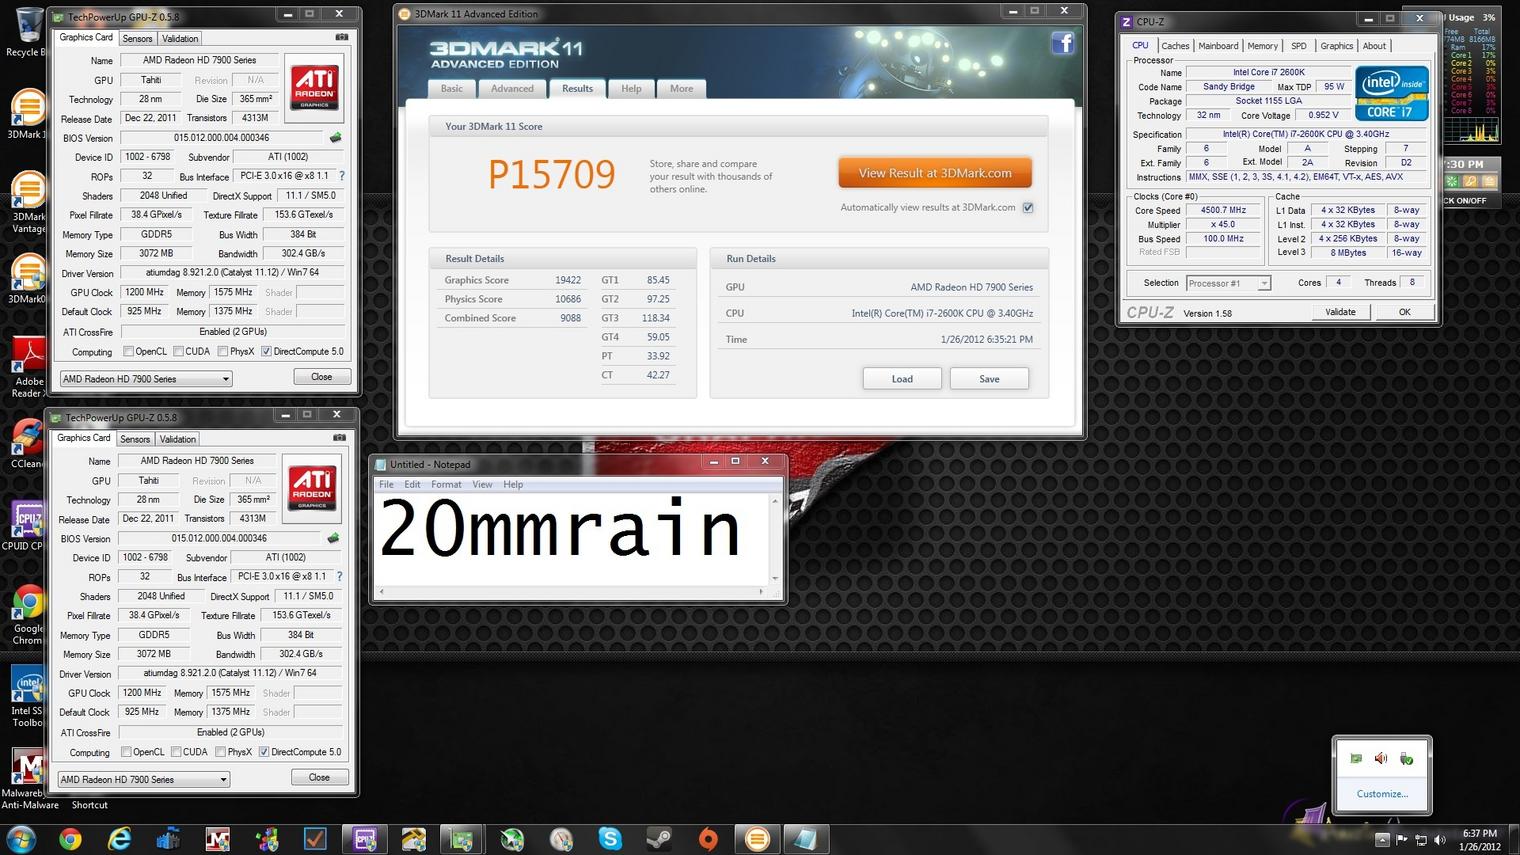
Task: Select the Adobe Reader desktop icon
Action: (27, 368)
